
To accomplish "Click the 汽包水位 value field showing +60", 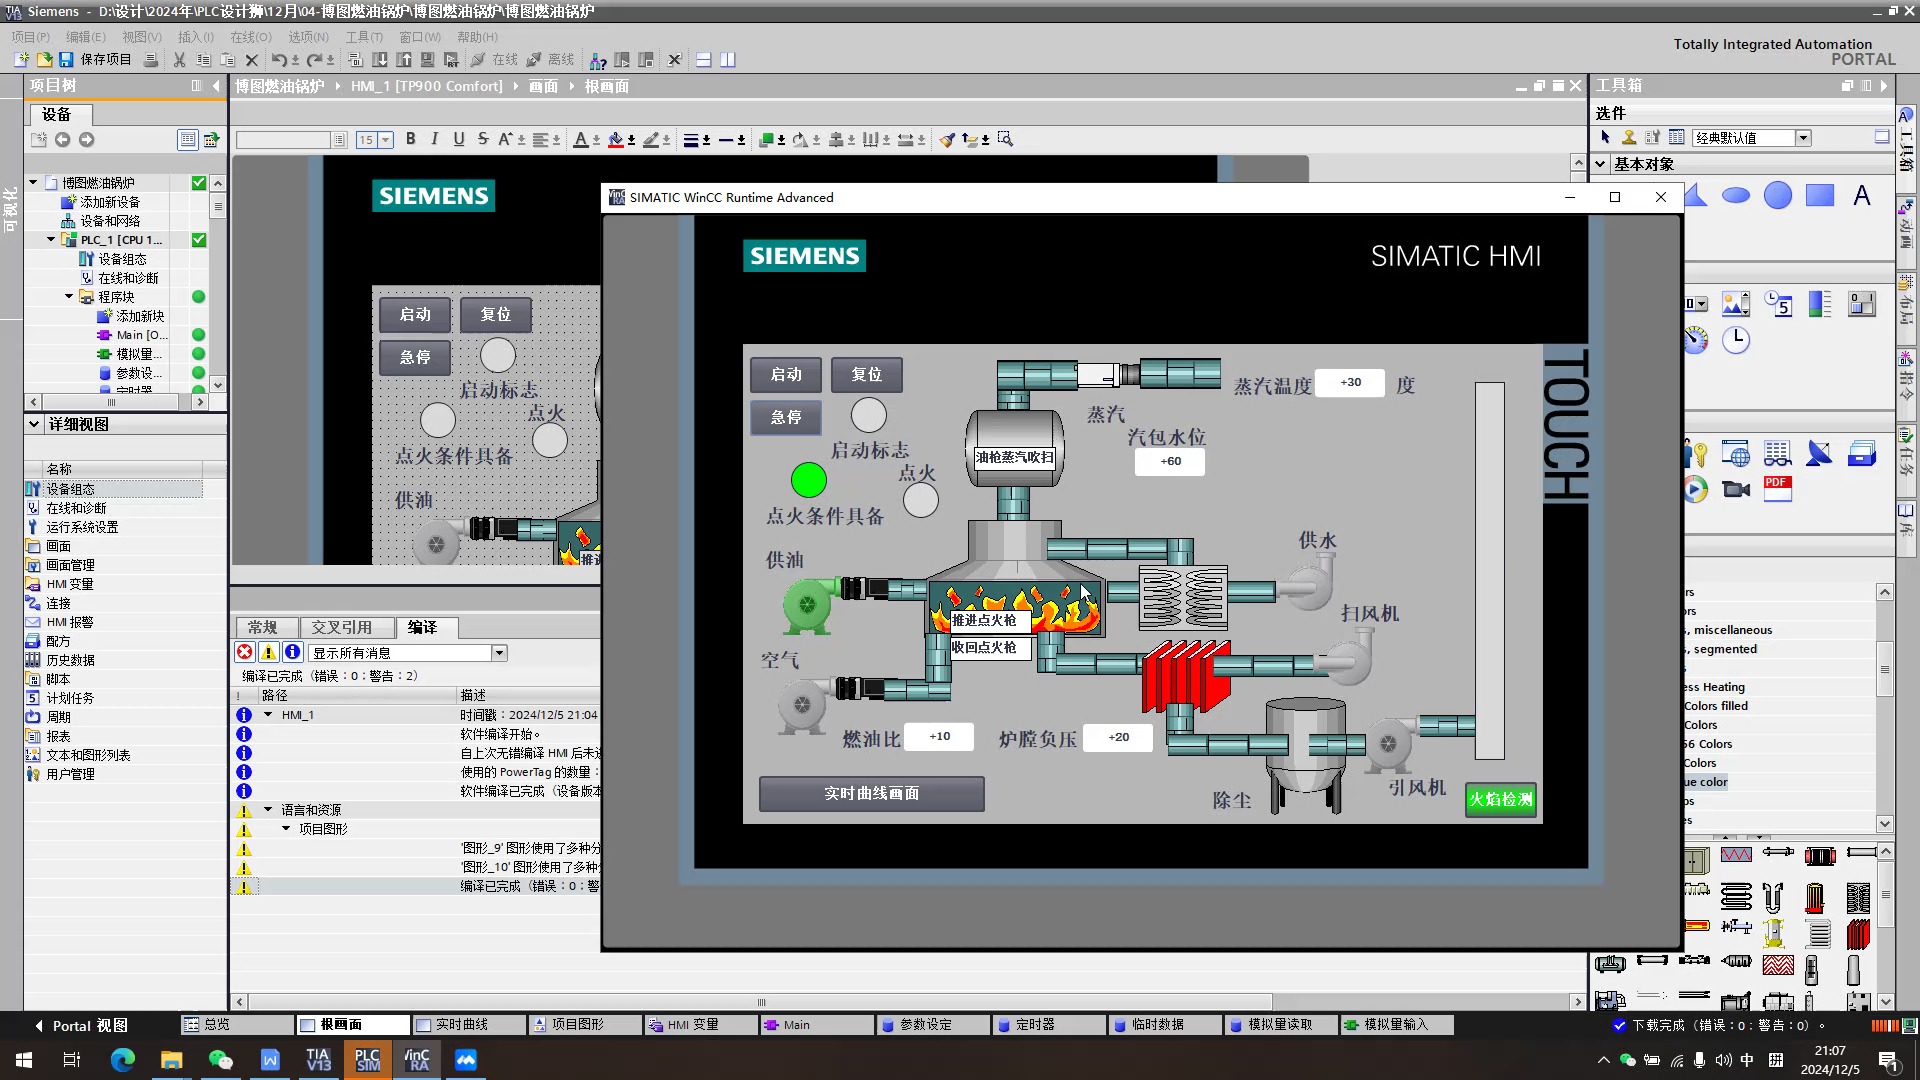I will coord(1170,461).
